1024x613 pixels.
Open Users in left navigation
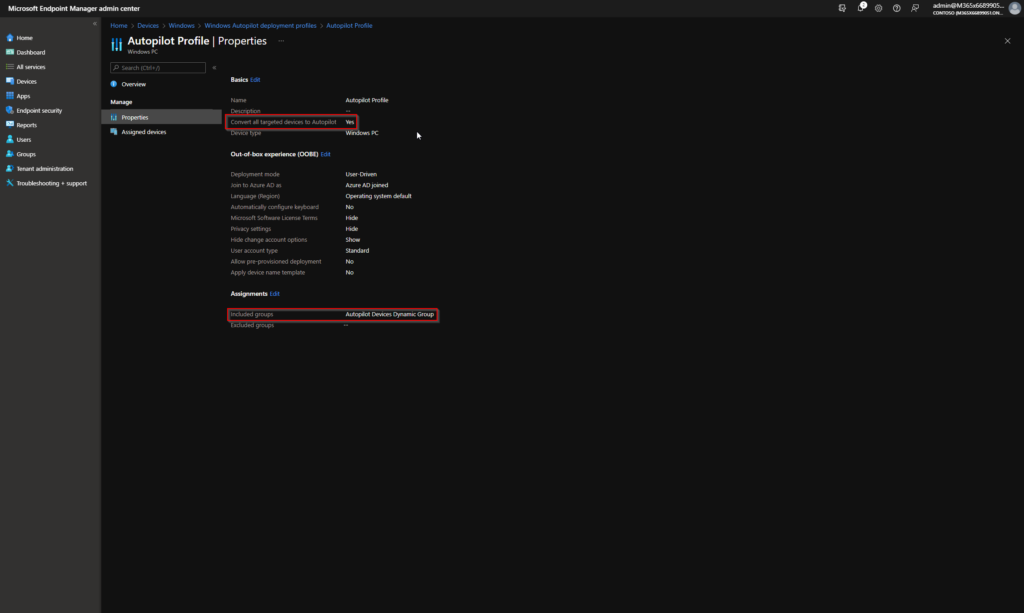point(24,140)
